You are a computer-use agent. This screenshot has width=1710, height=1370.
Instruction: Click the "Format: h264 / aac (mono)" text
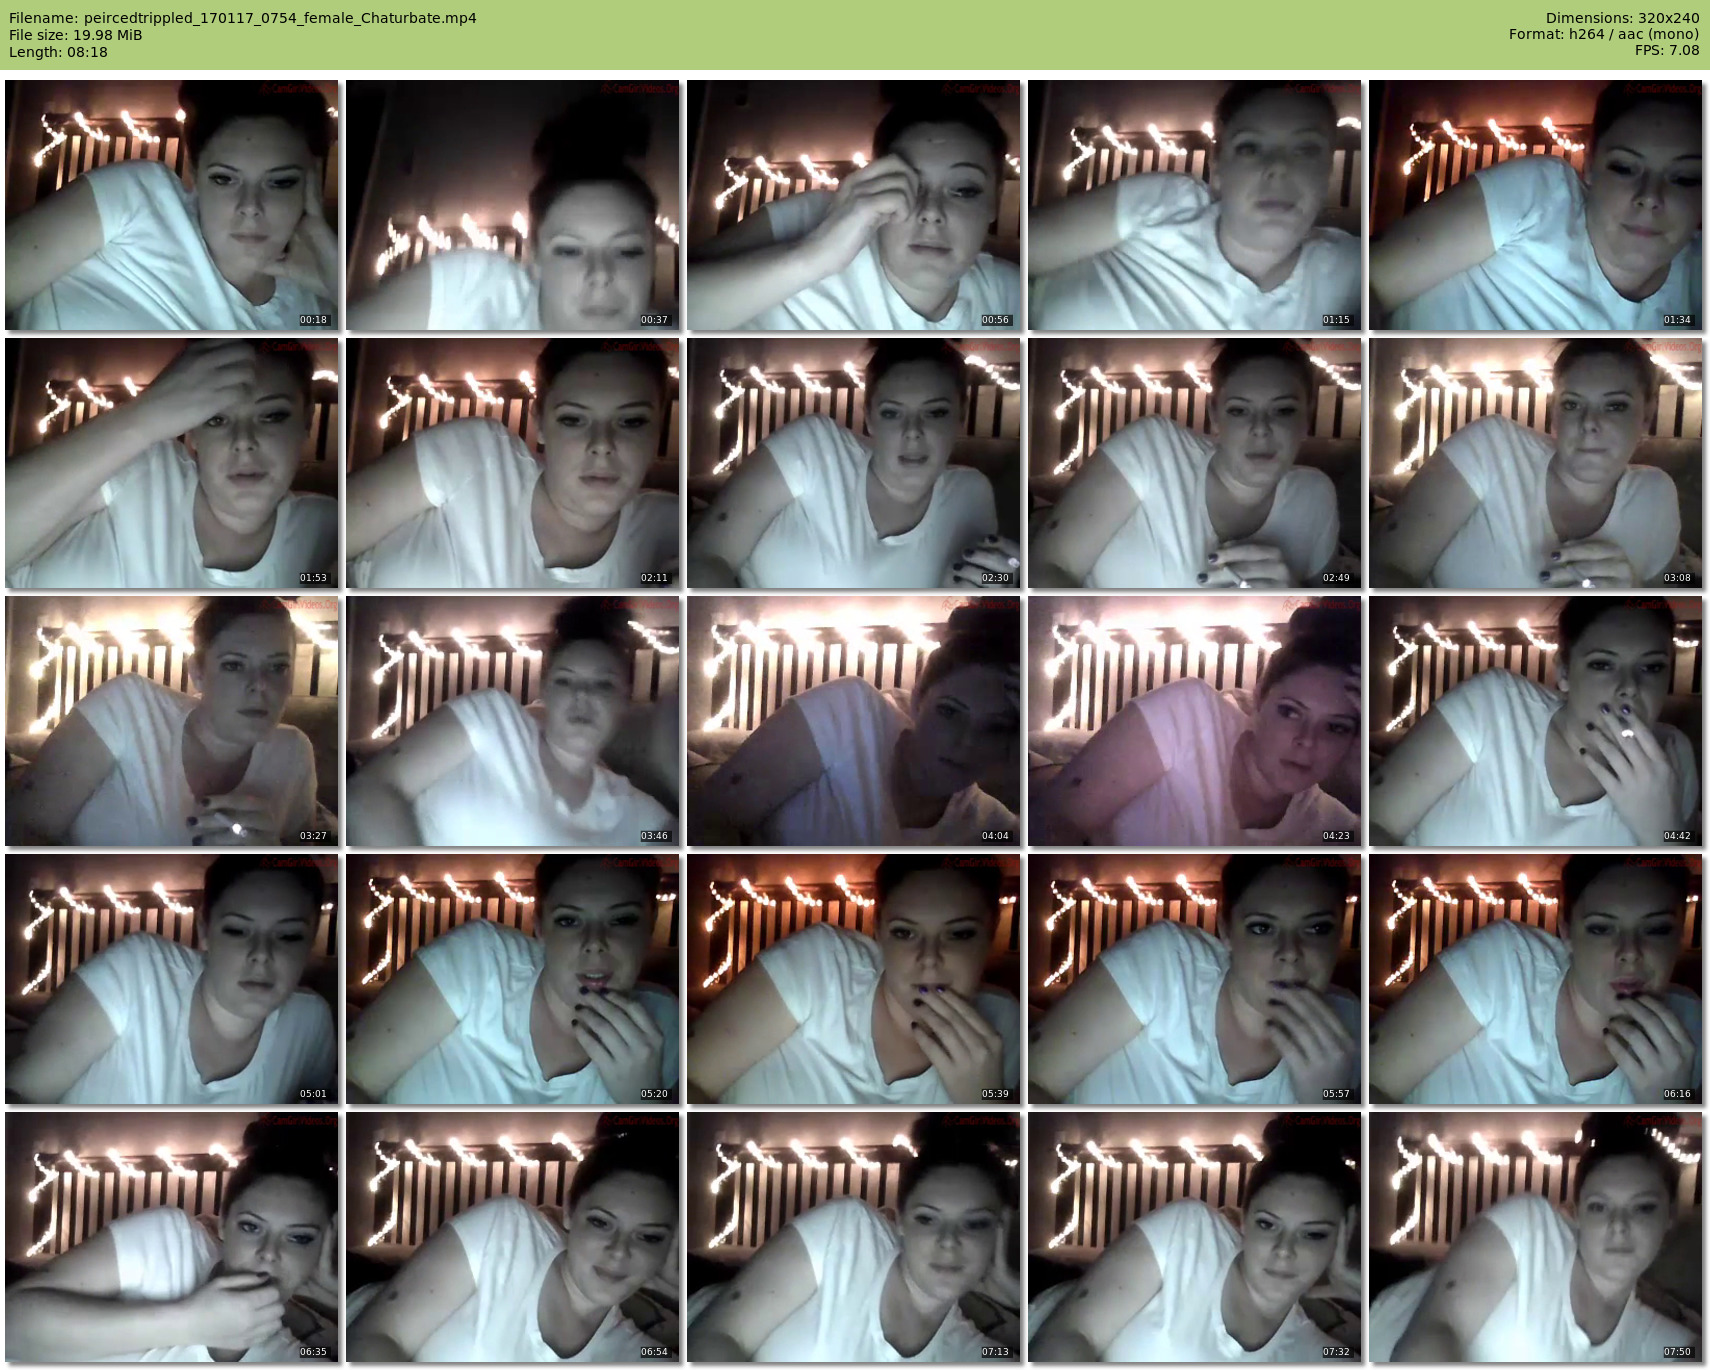[1604, 35]
